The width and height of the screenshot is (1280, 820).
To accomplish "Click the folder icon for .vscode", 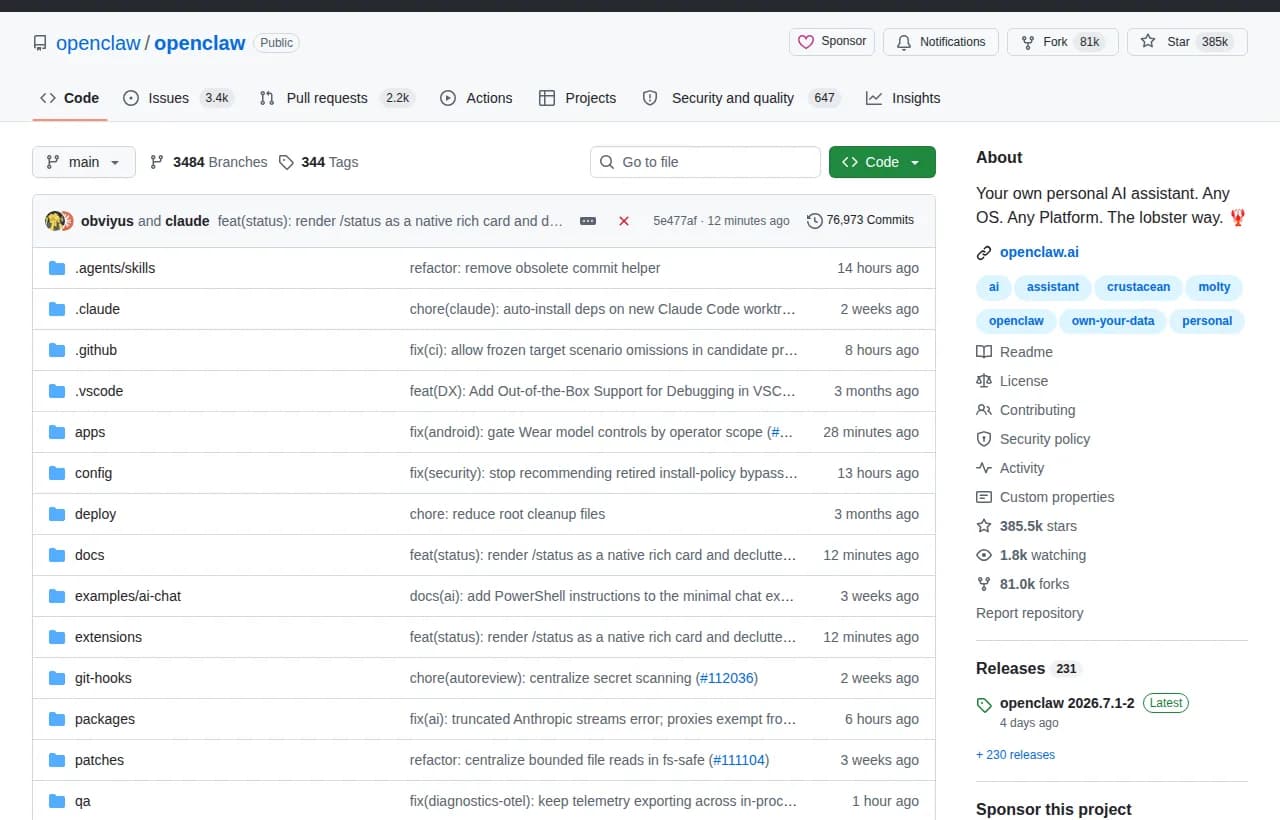I will 57,391.
